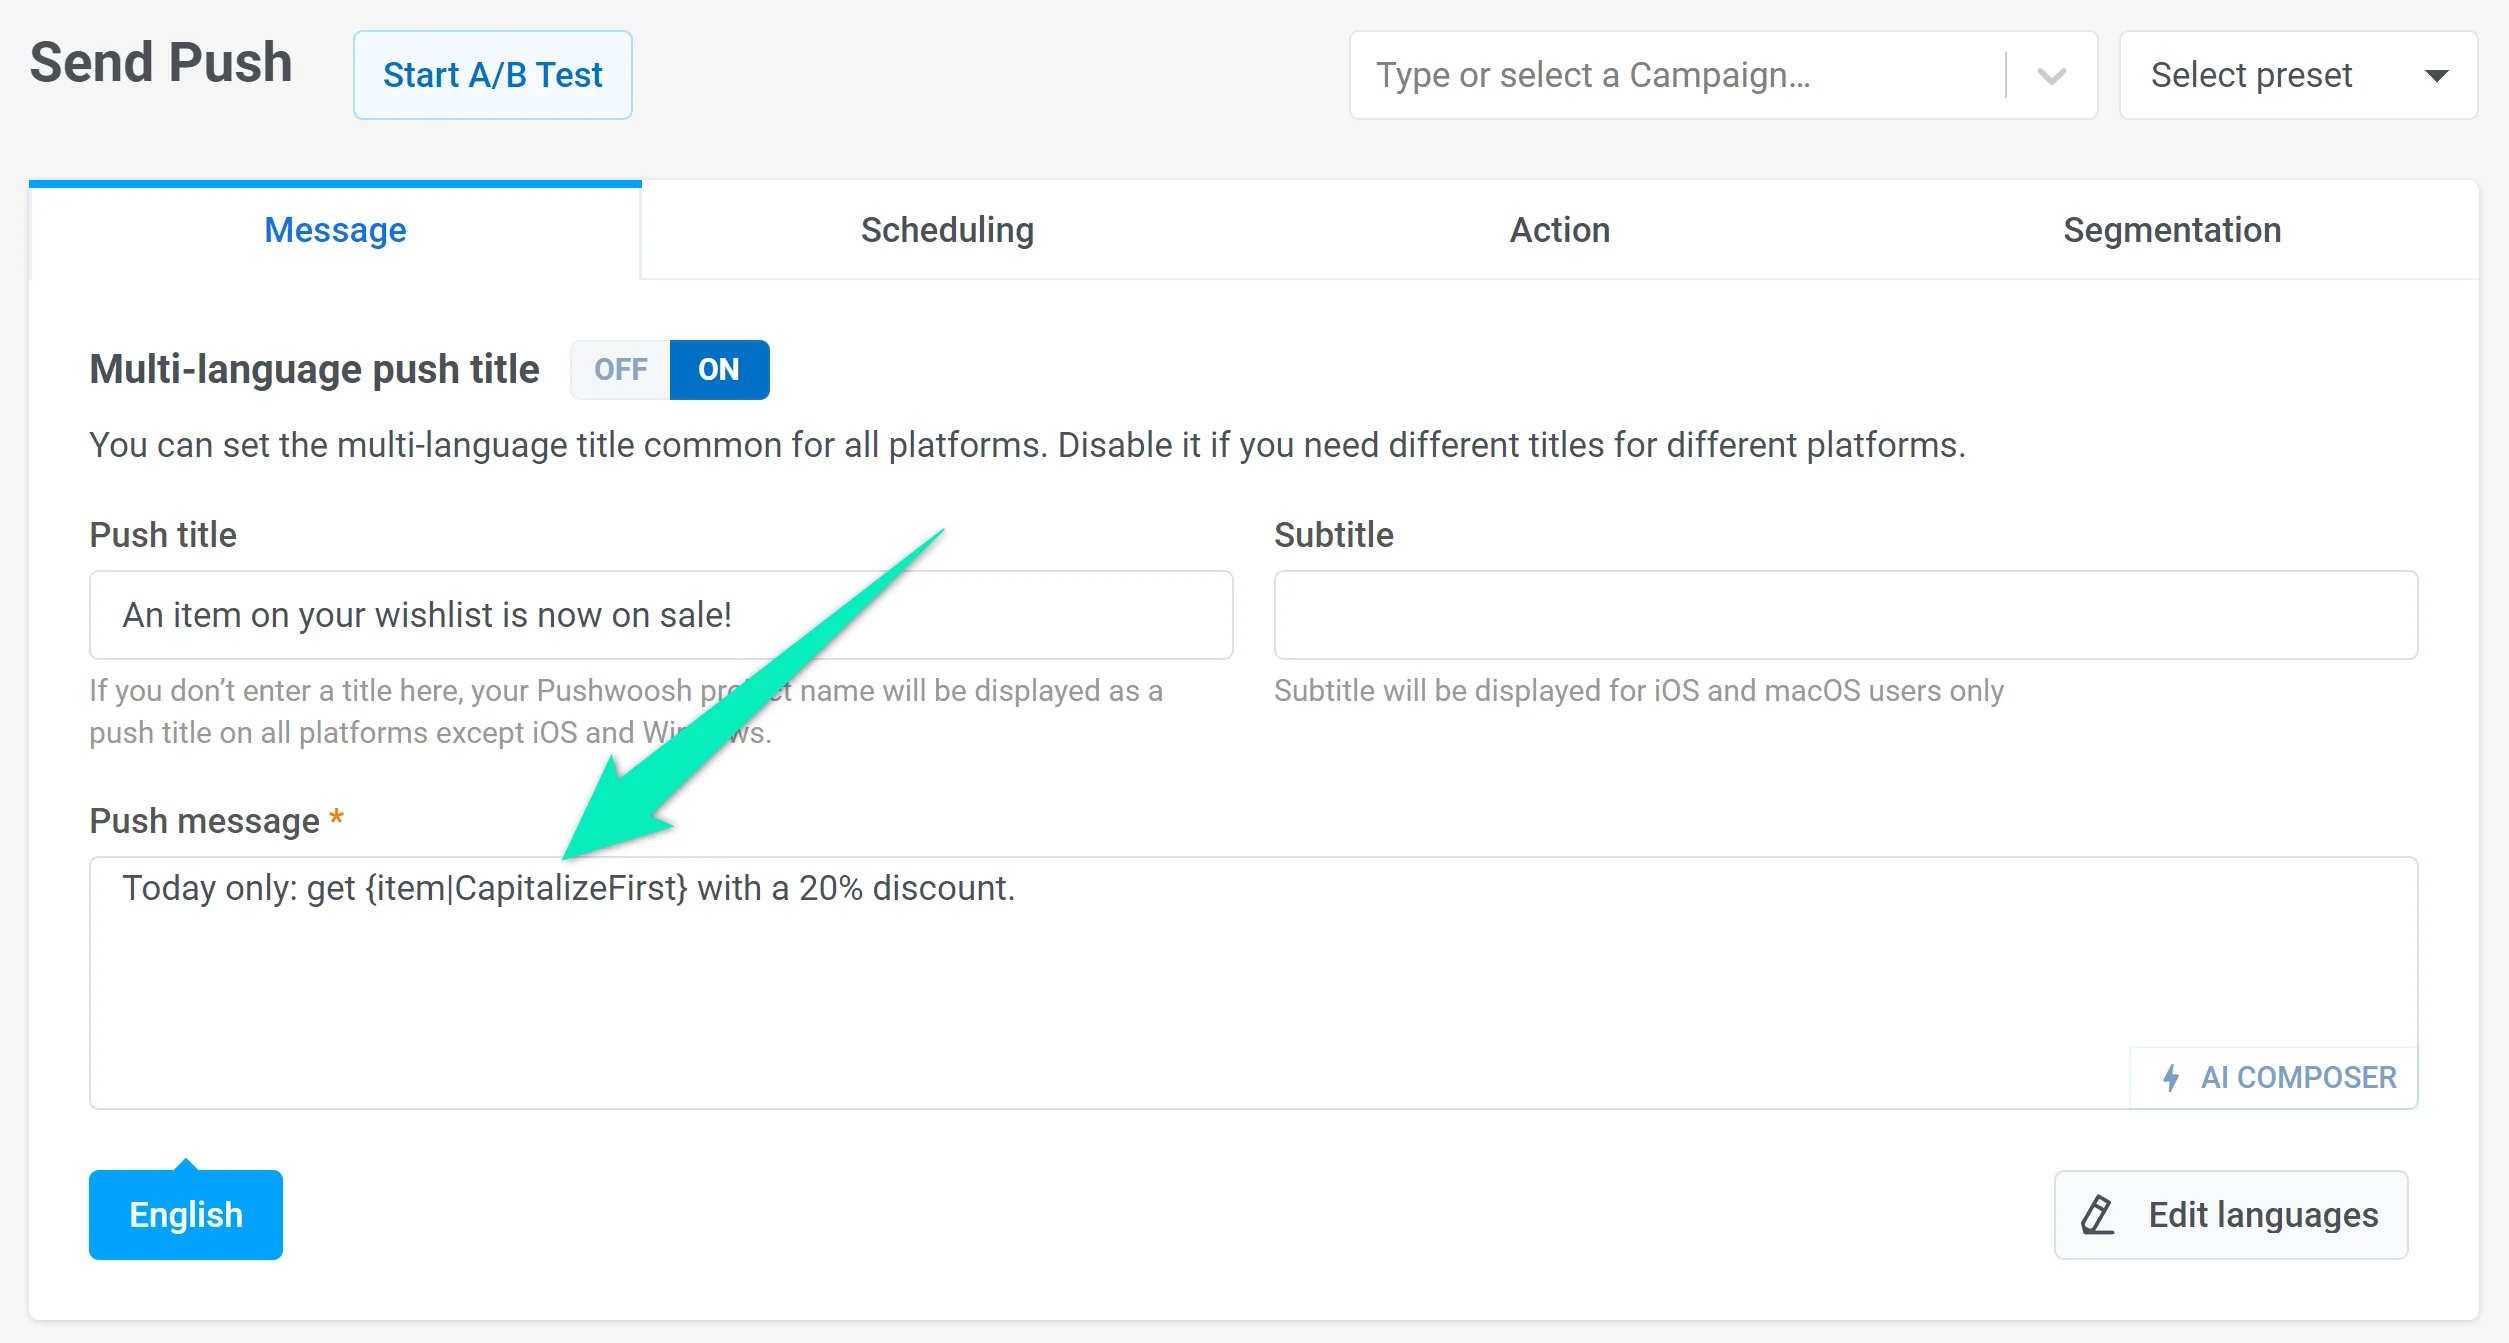Select the Message tab
The image size is (2509, 1343).
click(x=334, y=229)
